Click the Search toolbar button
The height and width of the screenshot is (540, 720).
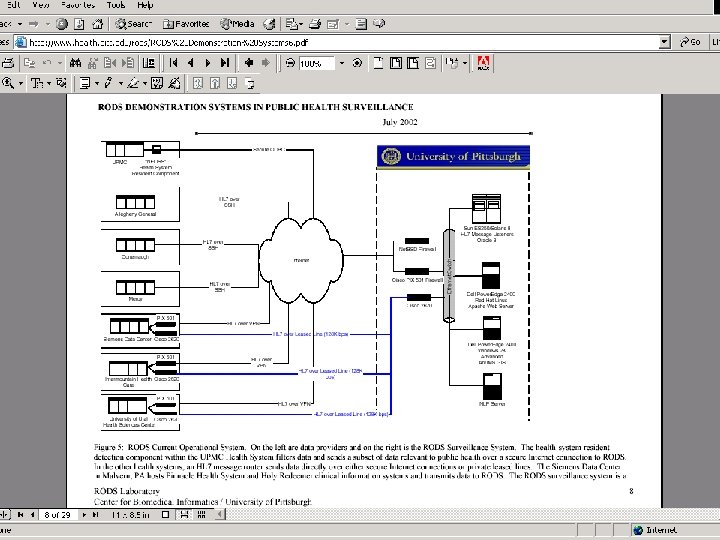[133, 24]
